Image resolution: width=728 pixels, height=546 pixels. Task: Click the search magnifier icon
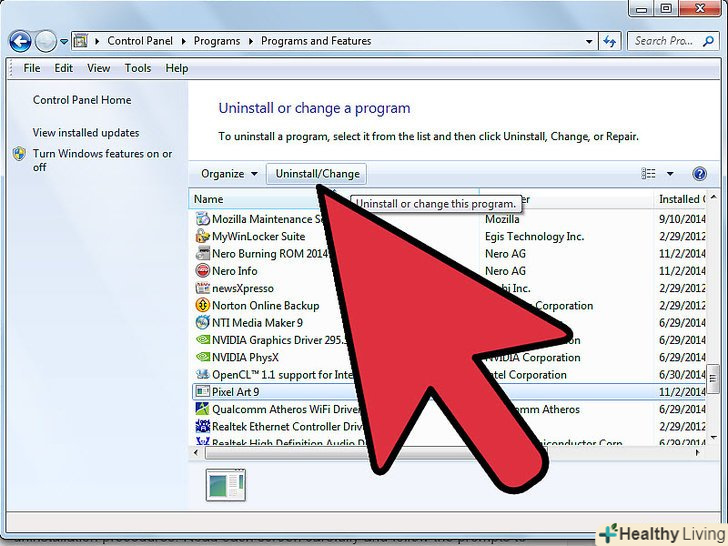708,41
